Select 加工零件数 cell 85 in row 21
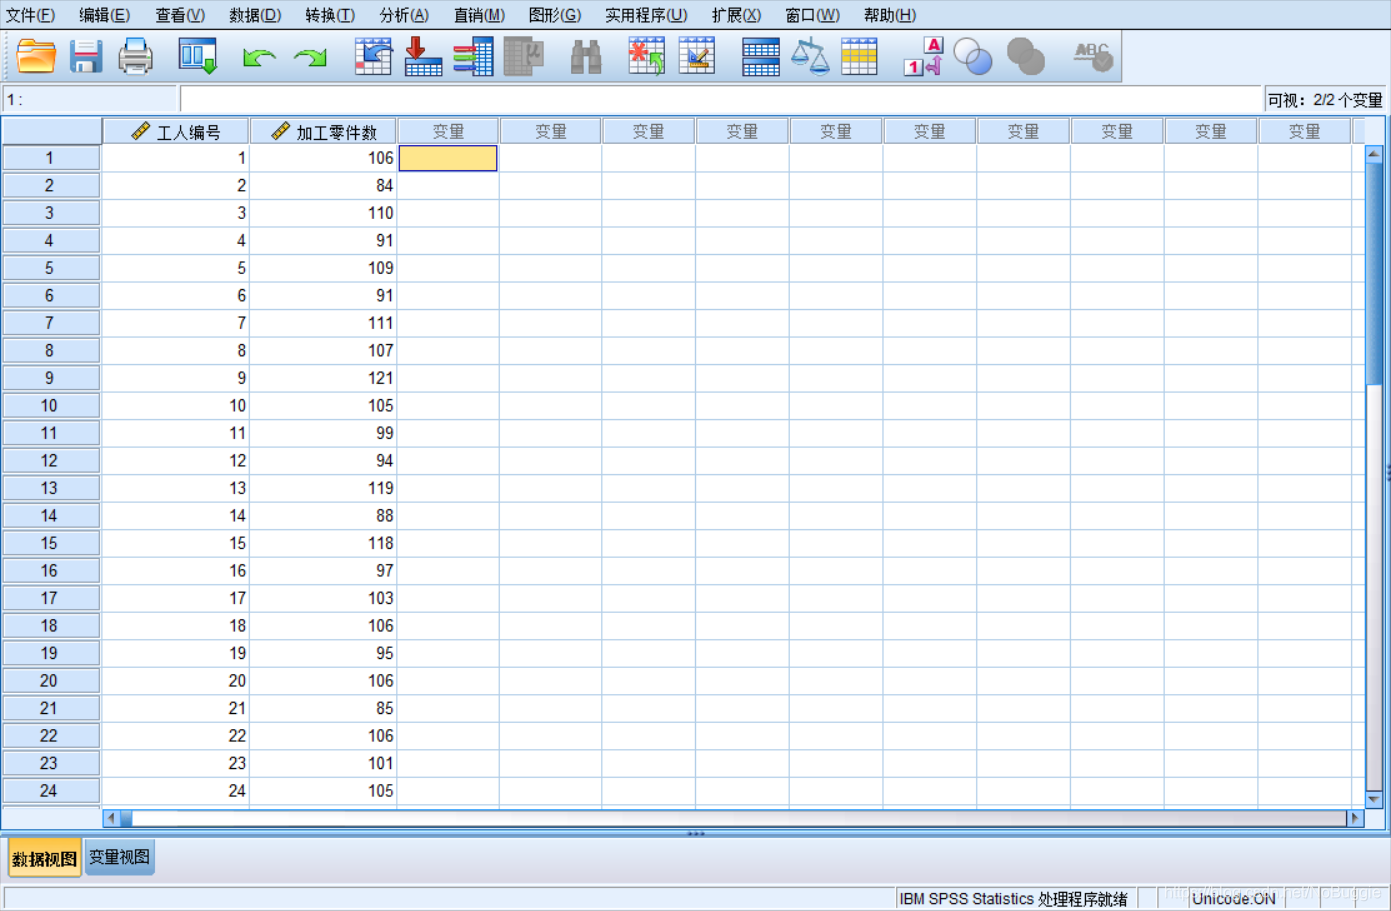Screen dimensions: 1391x911 pyautogui.click(x=323, y=708)
